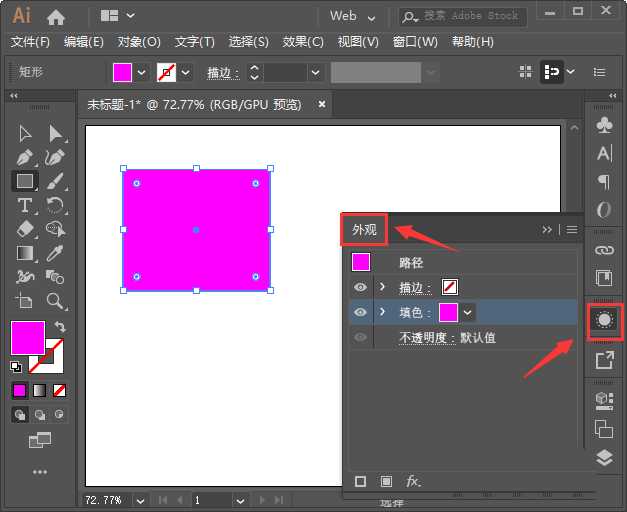
Task: Toggle visibility of opacity (不透明度) row
Action: point(360,338)
